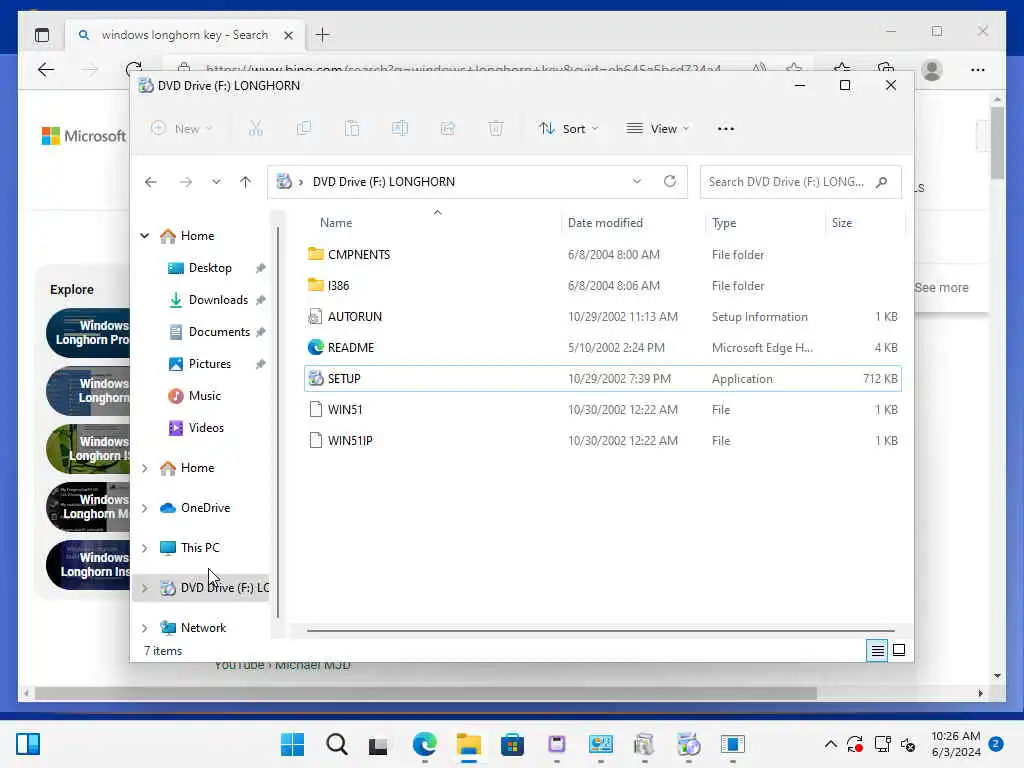Image resolution: width=1024 pixels, height=768 pixels.
Task: Open recent locations dropdown chevron
Action: click(216, 182)
